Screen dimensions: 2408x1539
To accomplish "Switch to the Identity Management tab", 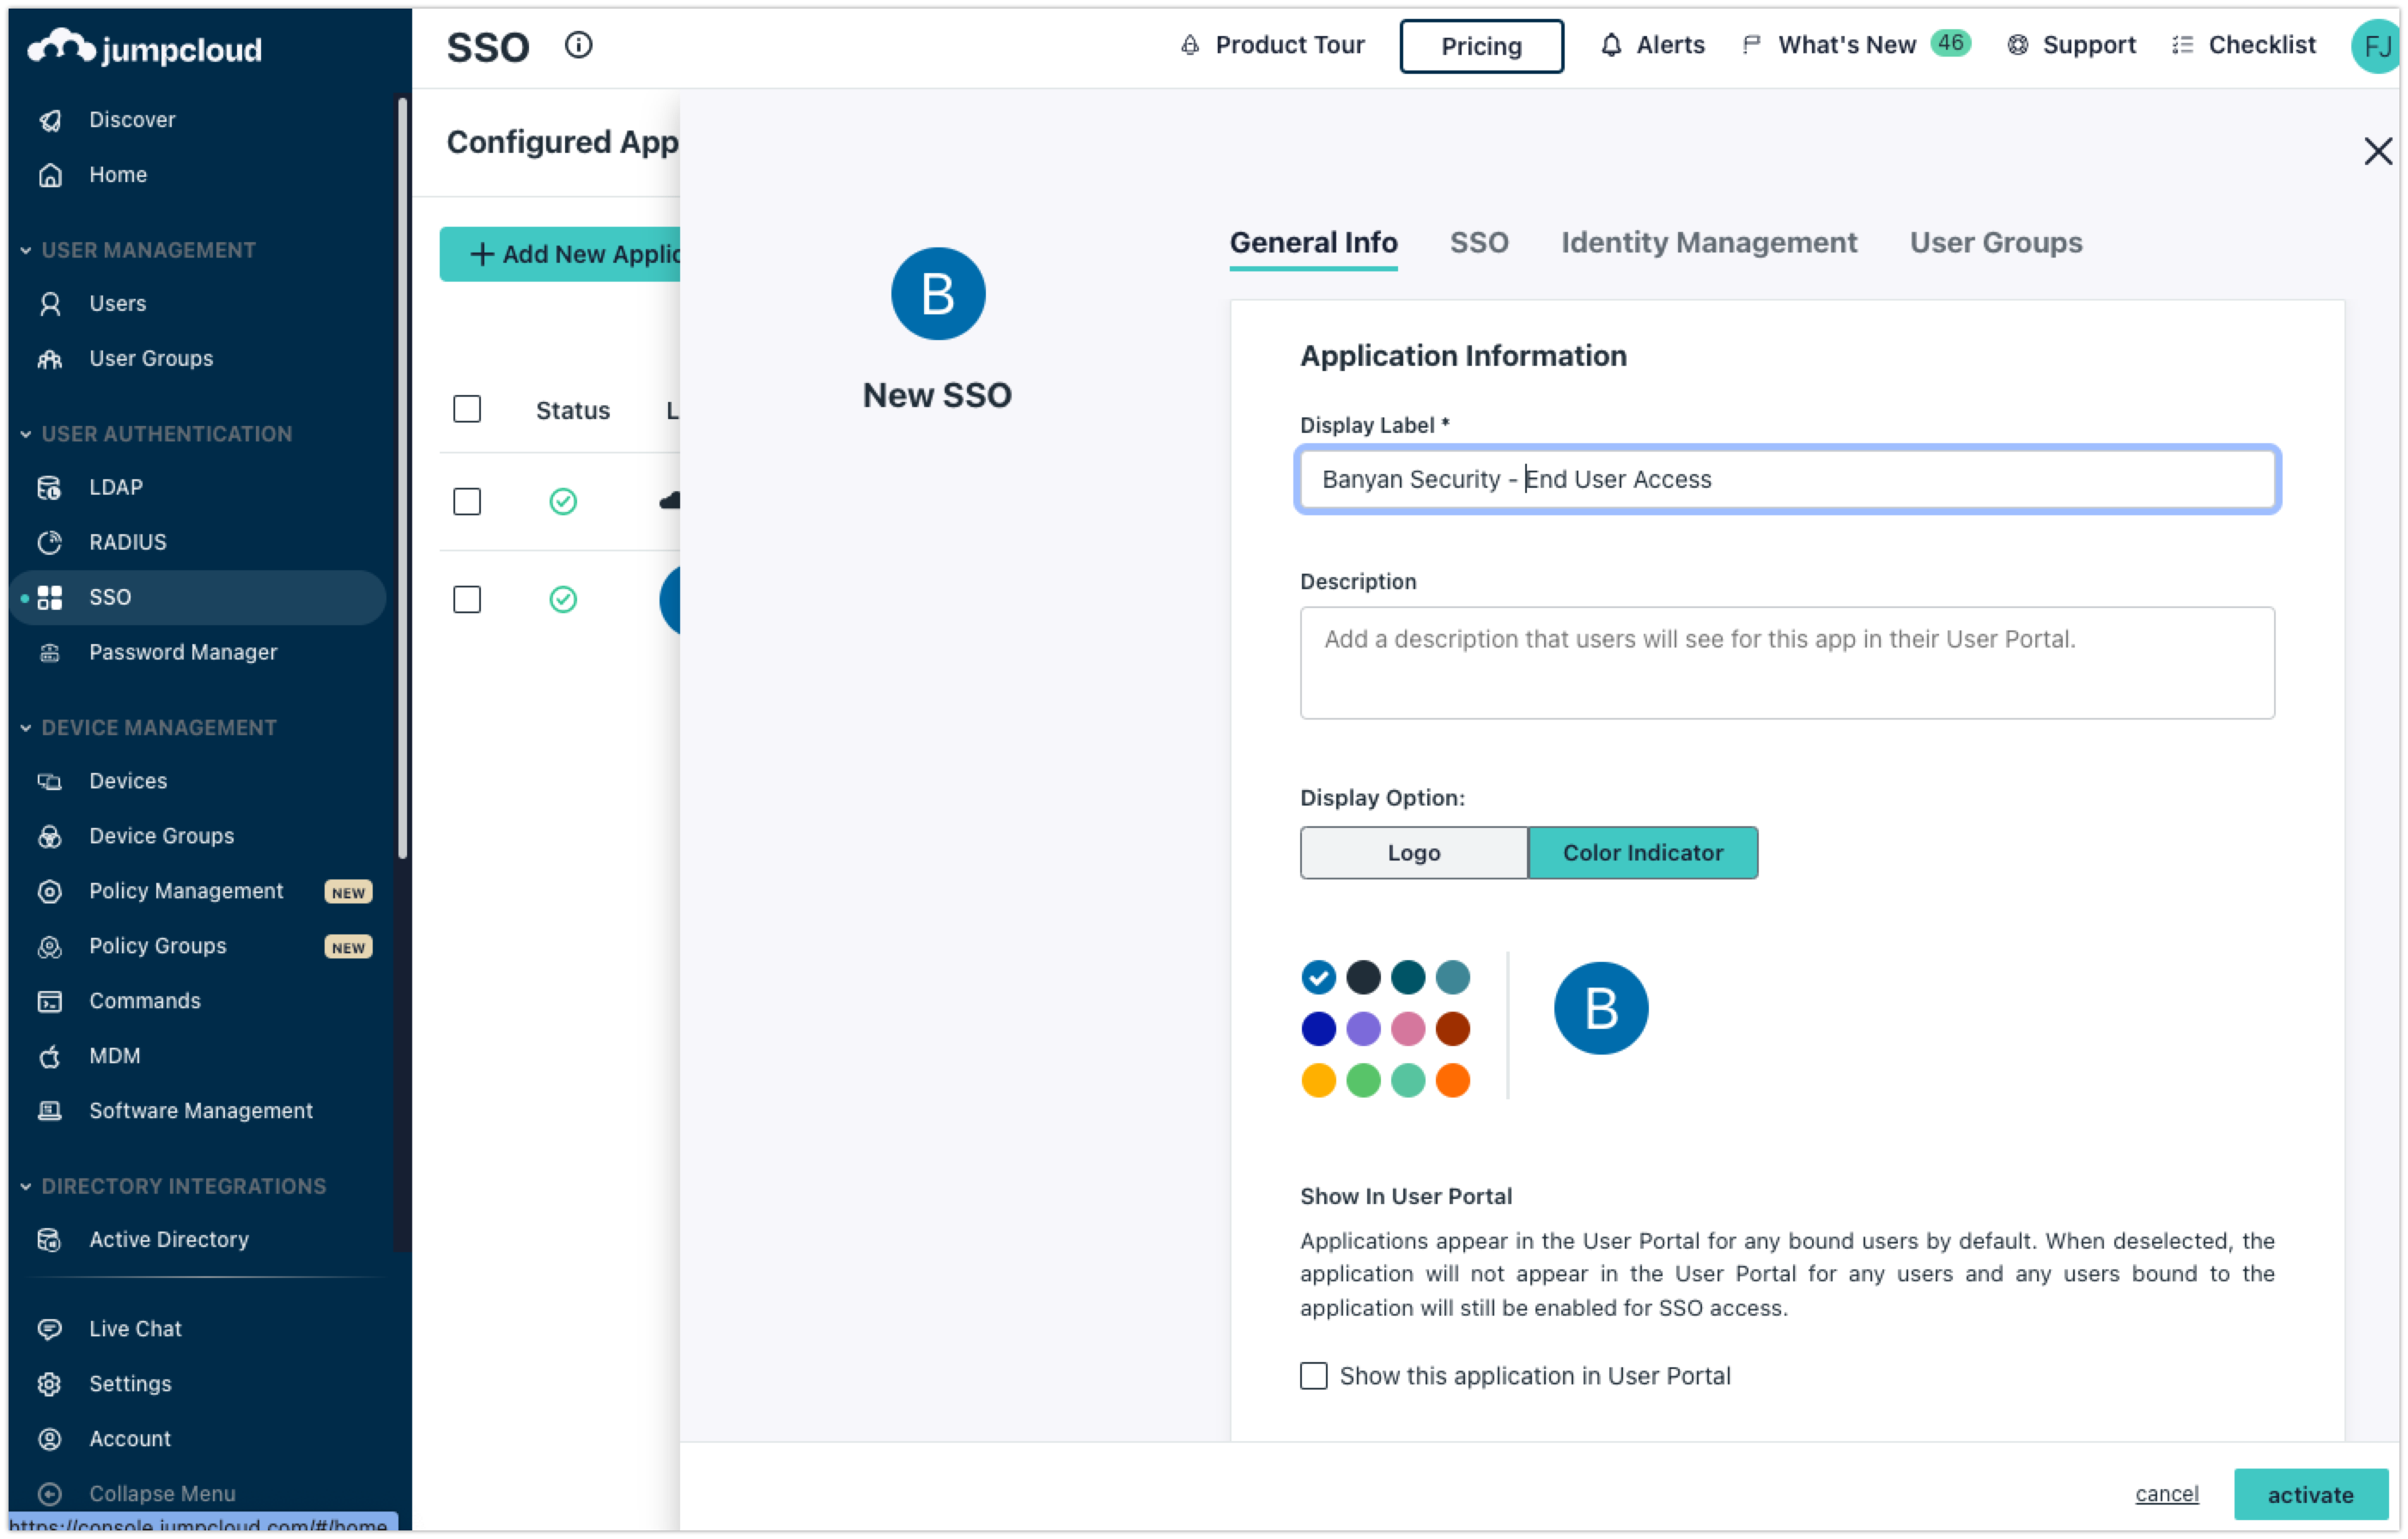I will tap(1708, 242).
